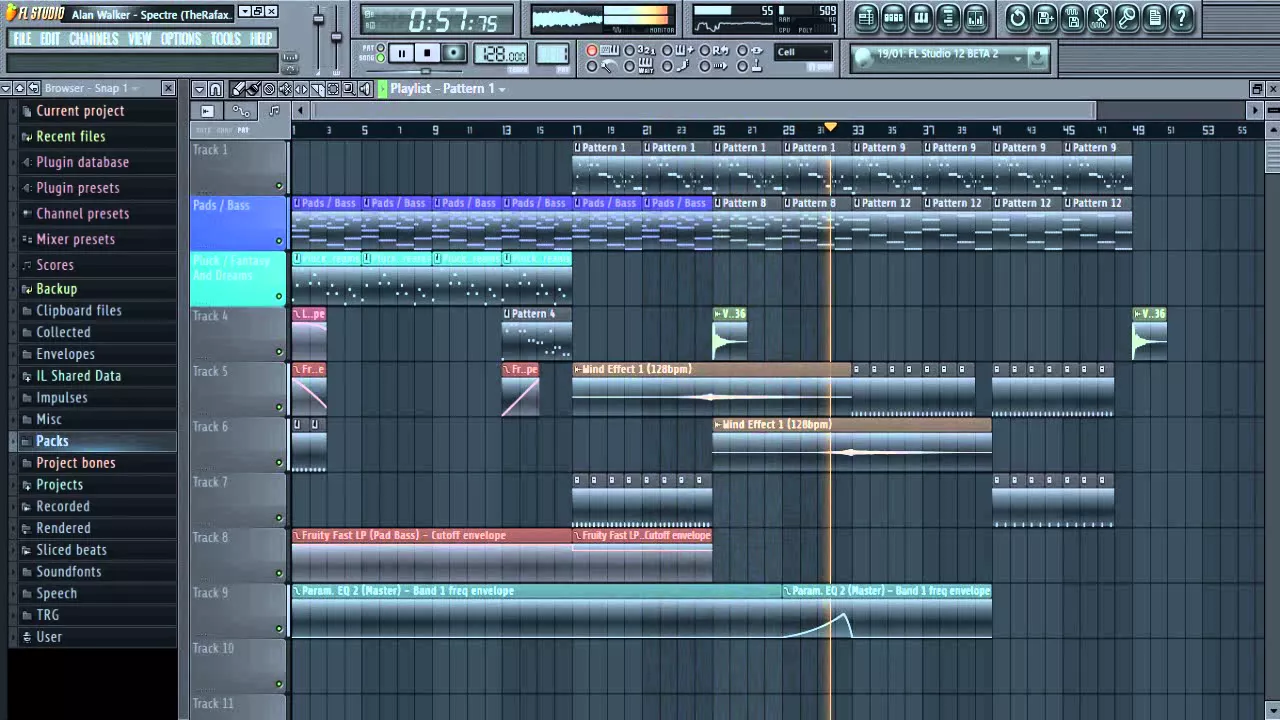Click the Playlist horizontal scrollbar
1280x720 pixels.
(702, 110)
